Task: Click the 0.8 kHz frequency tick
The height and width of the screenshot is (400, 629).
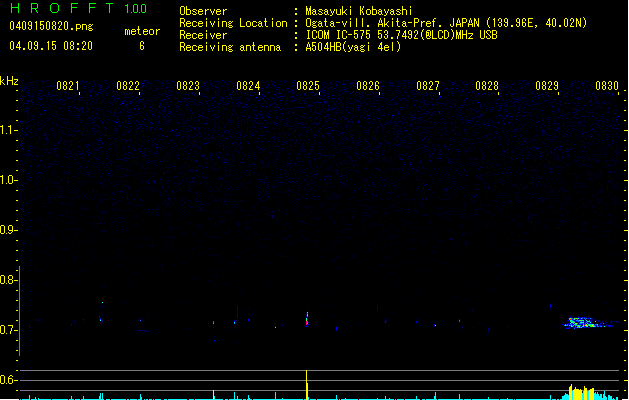Action: [8, 280]
